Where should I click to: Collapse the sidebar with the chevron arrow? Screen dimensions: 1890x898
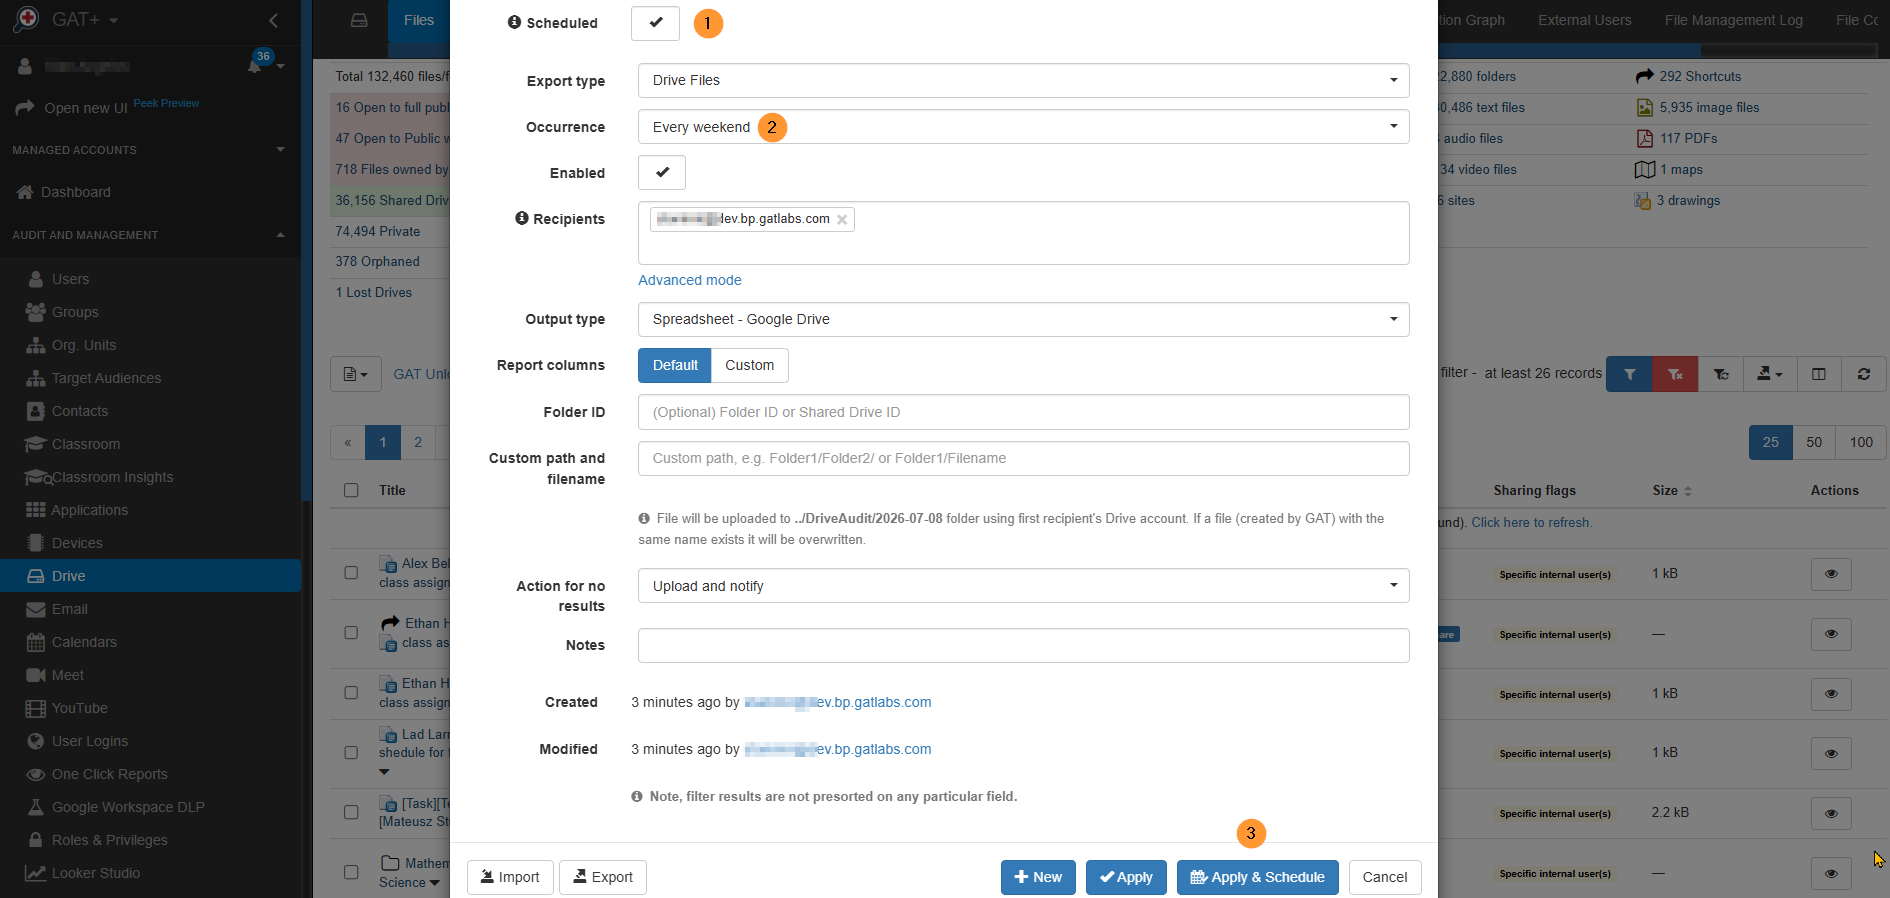[274, 20]
